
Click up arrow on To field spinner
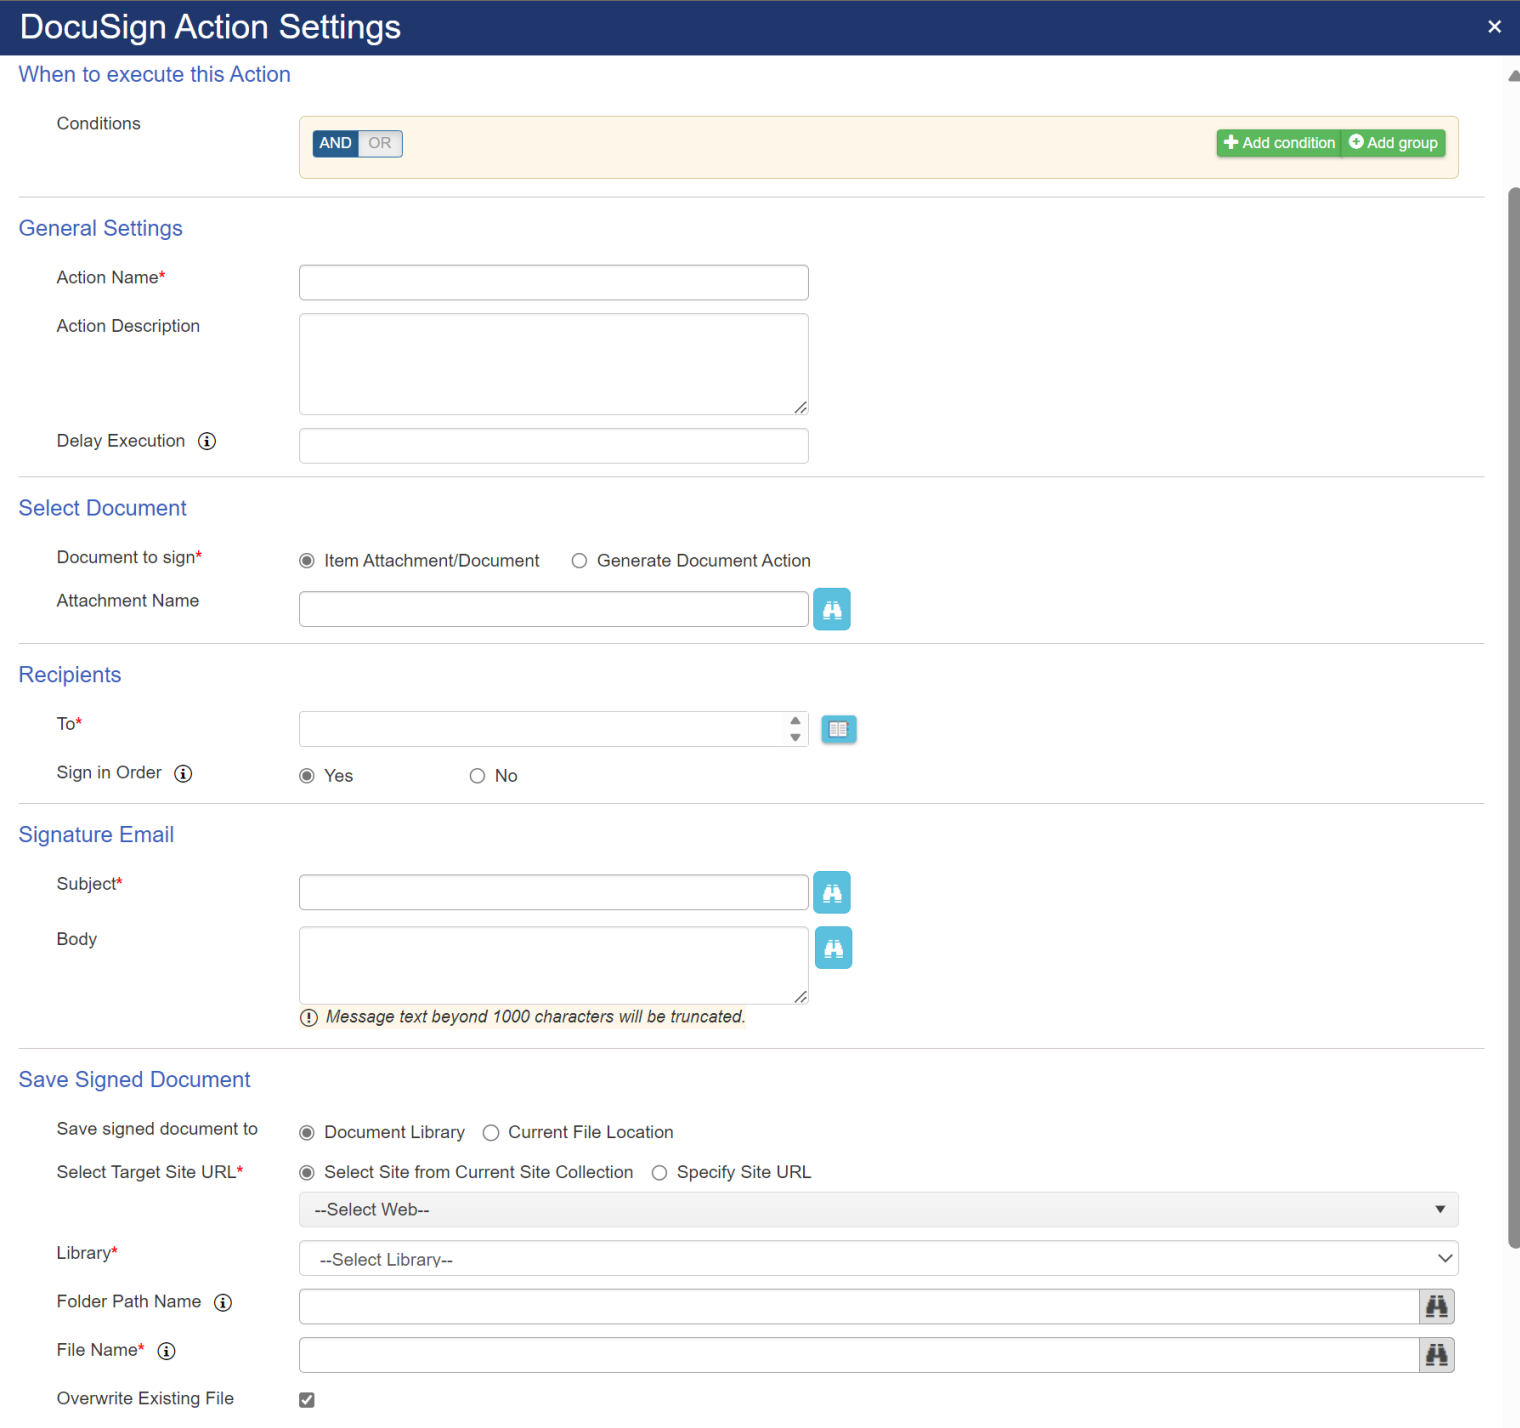point(795,721)
